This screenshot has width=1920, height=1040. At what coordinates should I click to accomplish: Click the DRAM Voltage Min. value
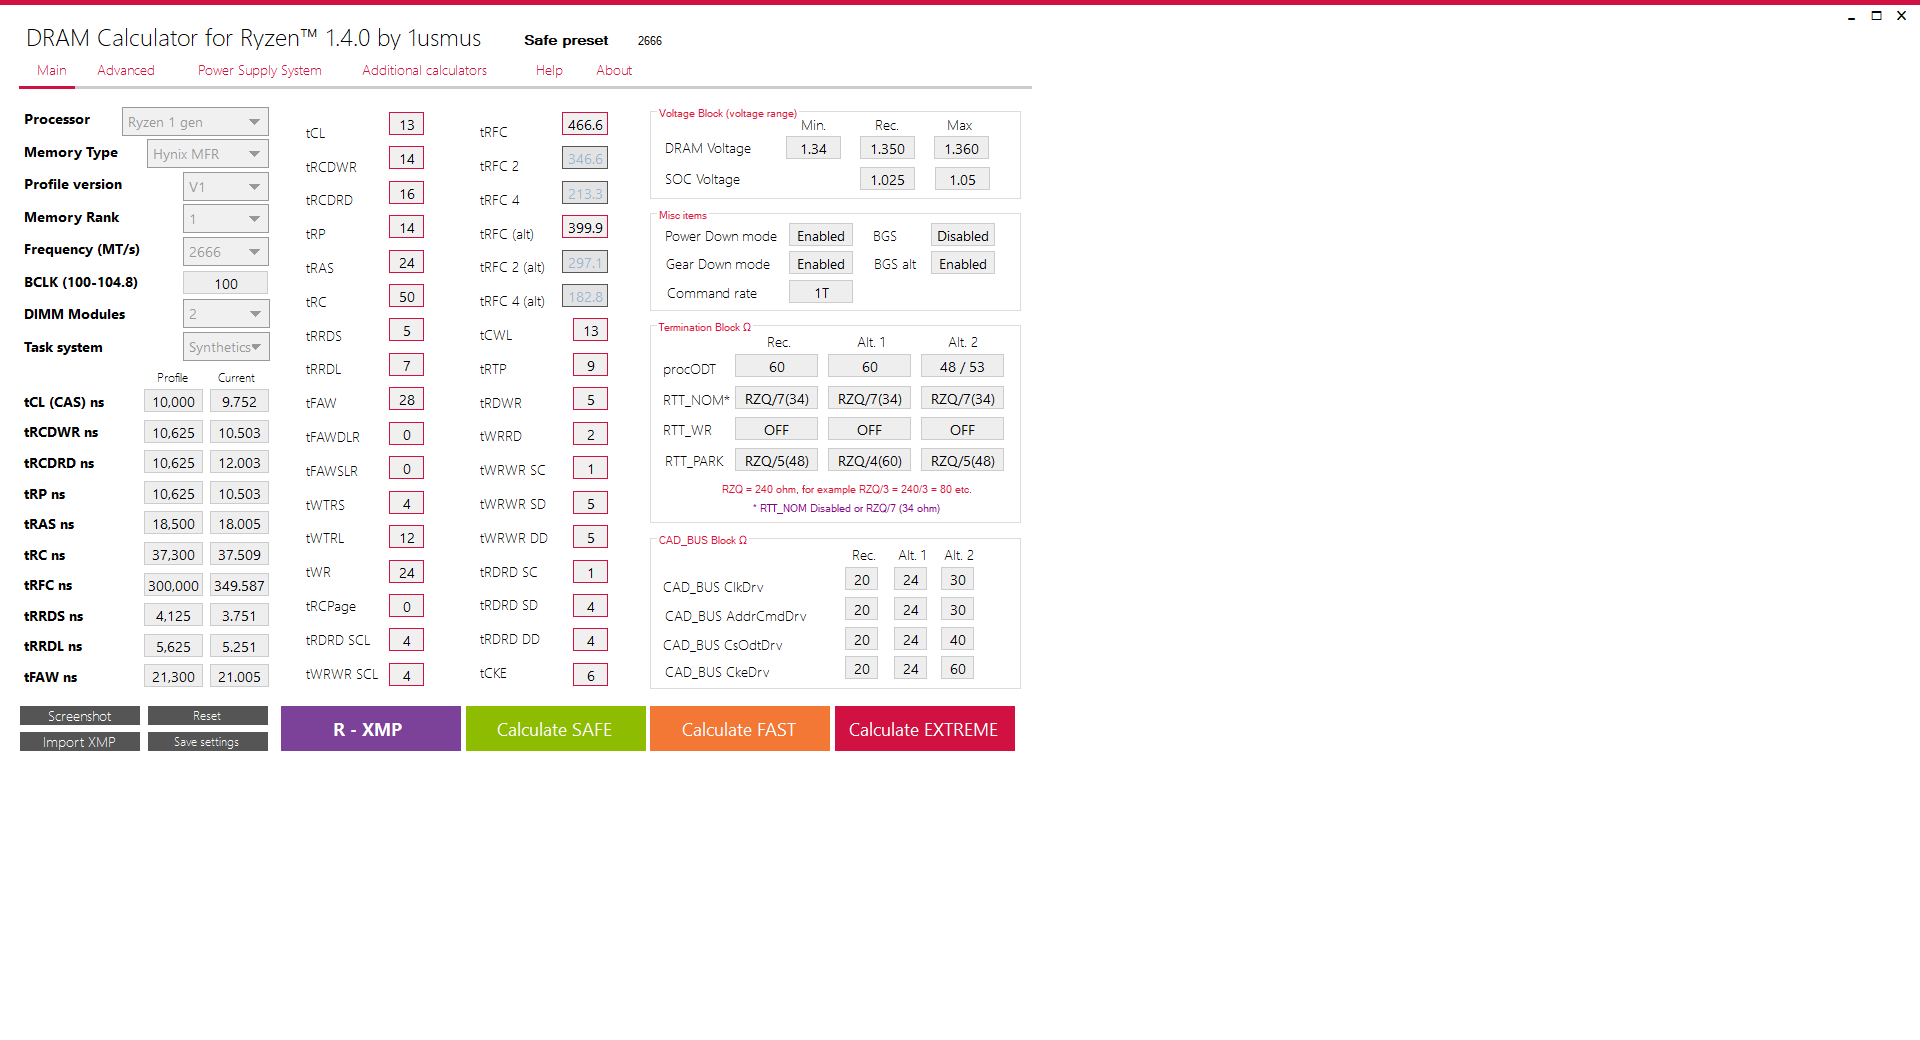(x=813, y=149)
